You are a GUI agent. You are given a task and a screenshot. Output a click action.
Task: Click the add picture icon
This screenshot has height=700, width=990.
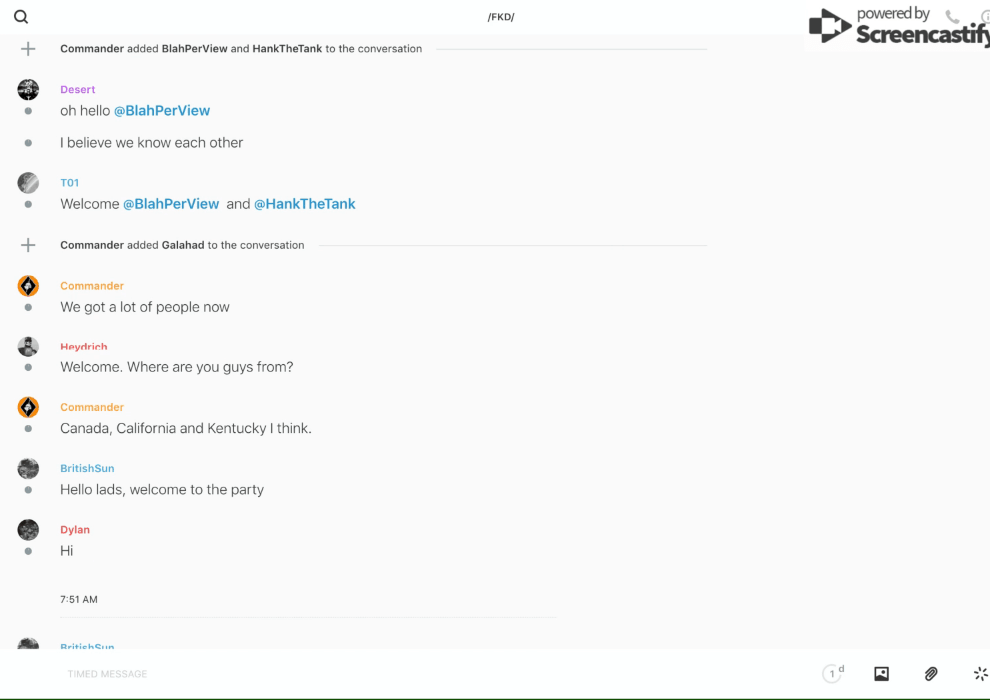point(881,674)
